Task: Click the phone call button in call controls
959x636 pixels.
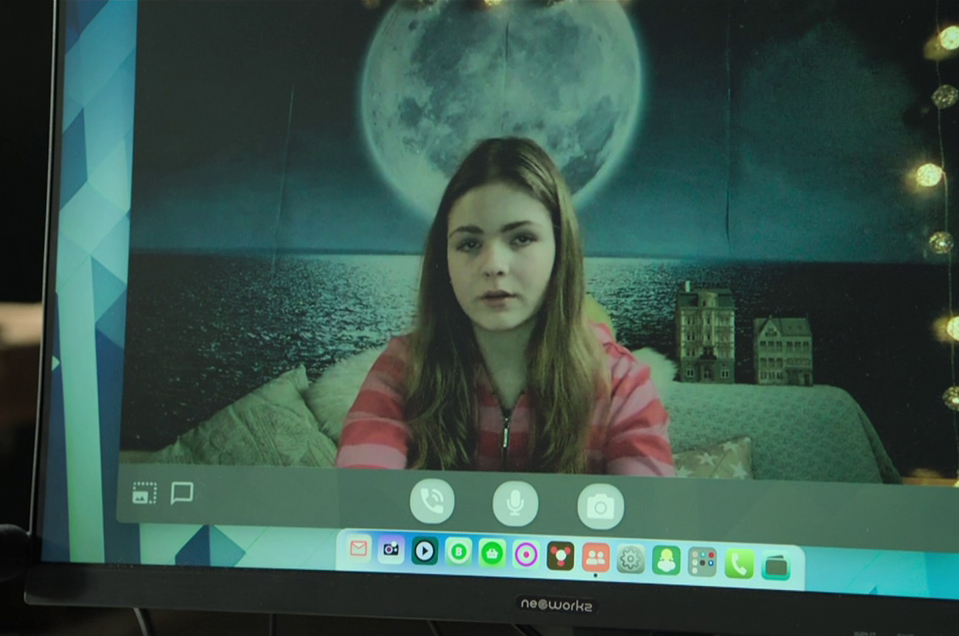Action: pos(432,502)
